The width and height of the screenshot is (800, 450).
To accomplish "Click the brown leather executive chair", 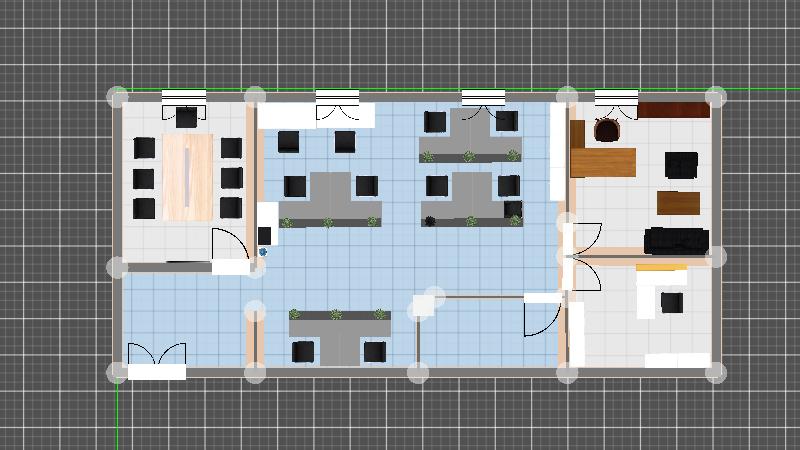I will pos(607,129).
